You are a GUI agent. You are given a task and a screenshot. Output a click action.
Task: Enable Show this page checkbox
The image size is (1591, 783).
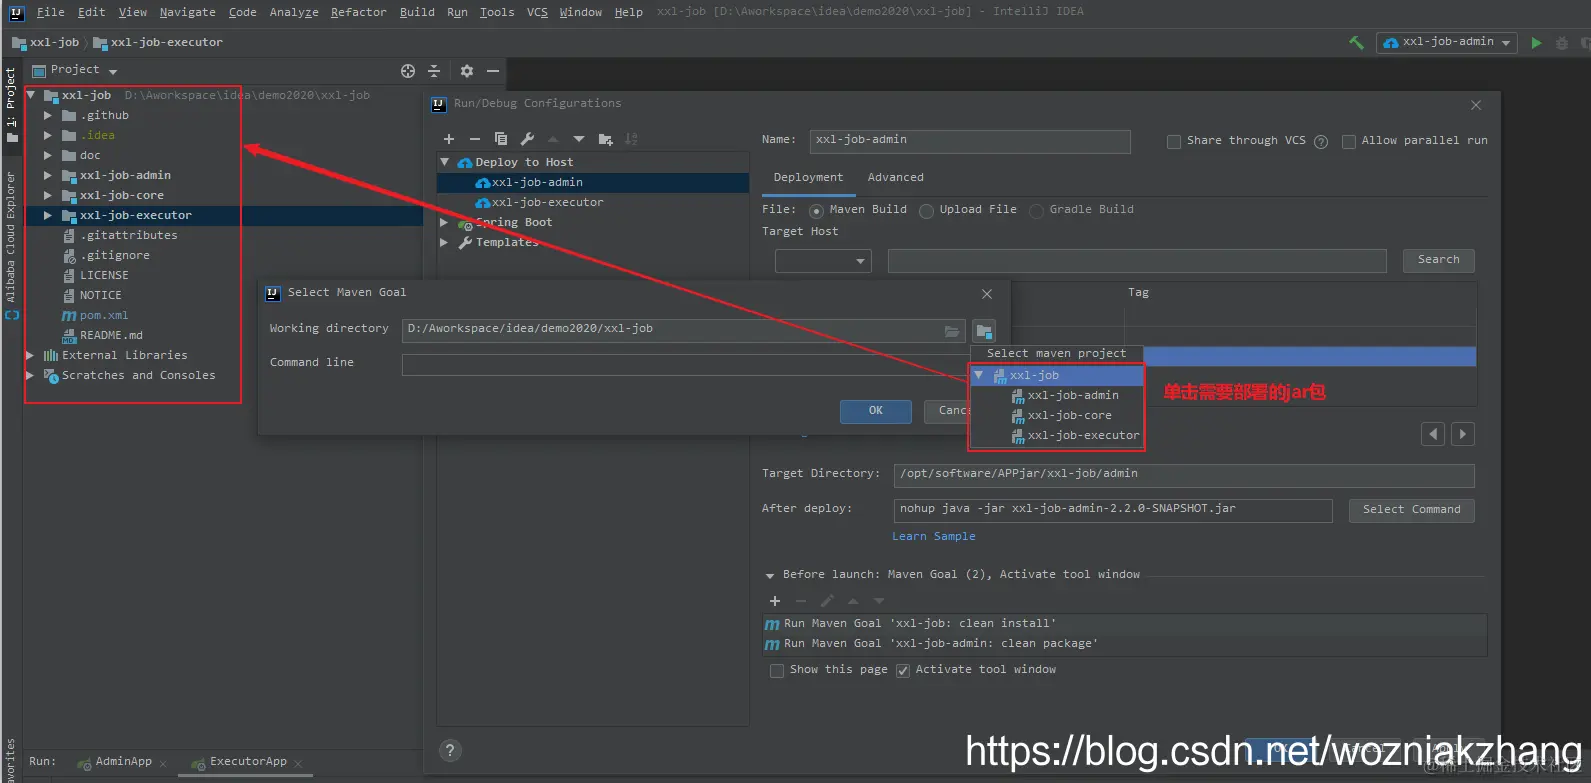(x=777, y=671)
